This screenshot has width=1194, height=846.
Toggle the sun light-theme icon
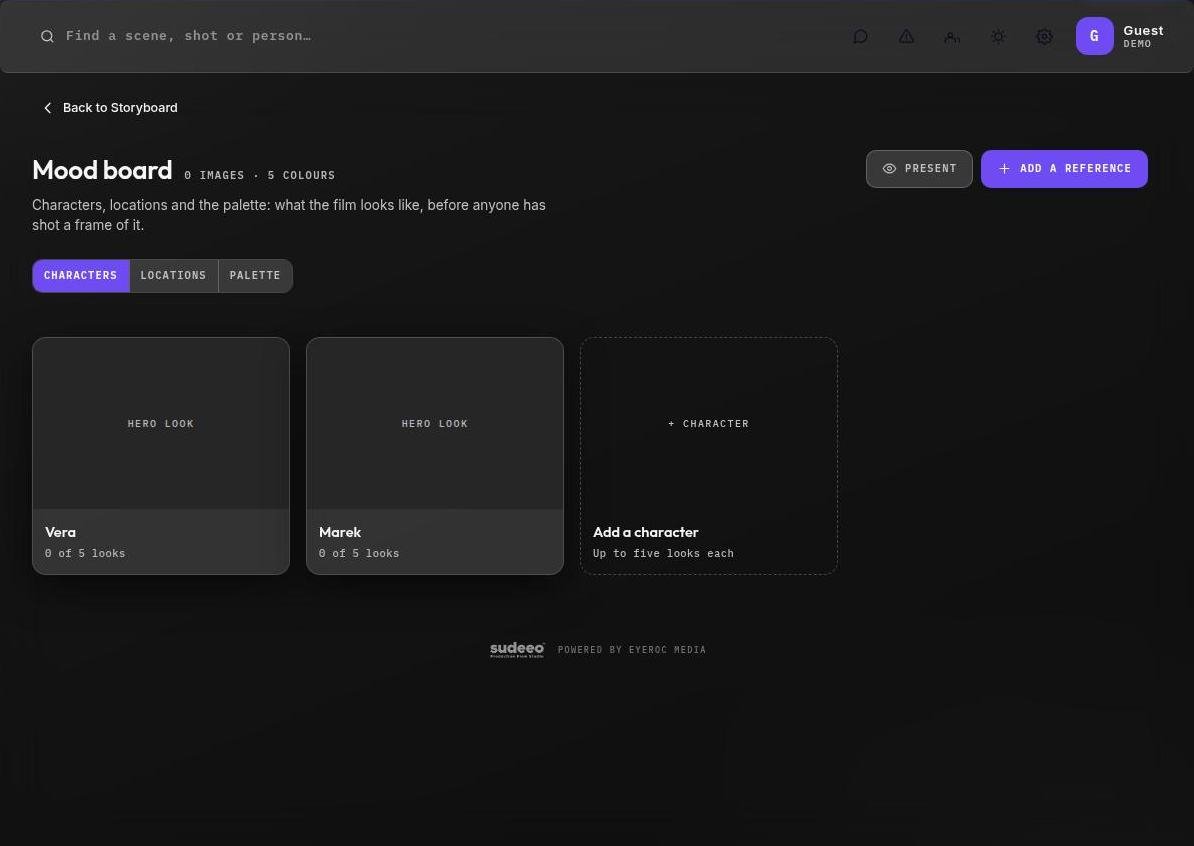tap(998, 37)
